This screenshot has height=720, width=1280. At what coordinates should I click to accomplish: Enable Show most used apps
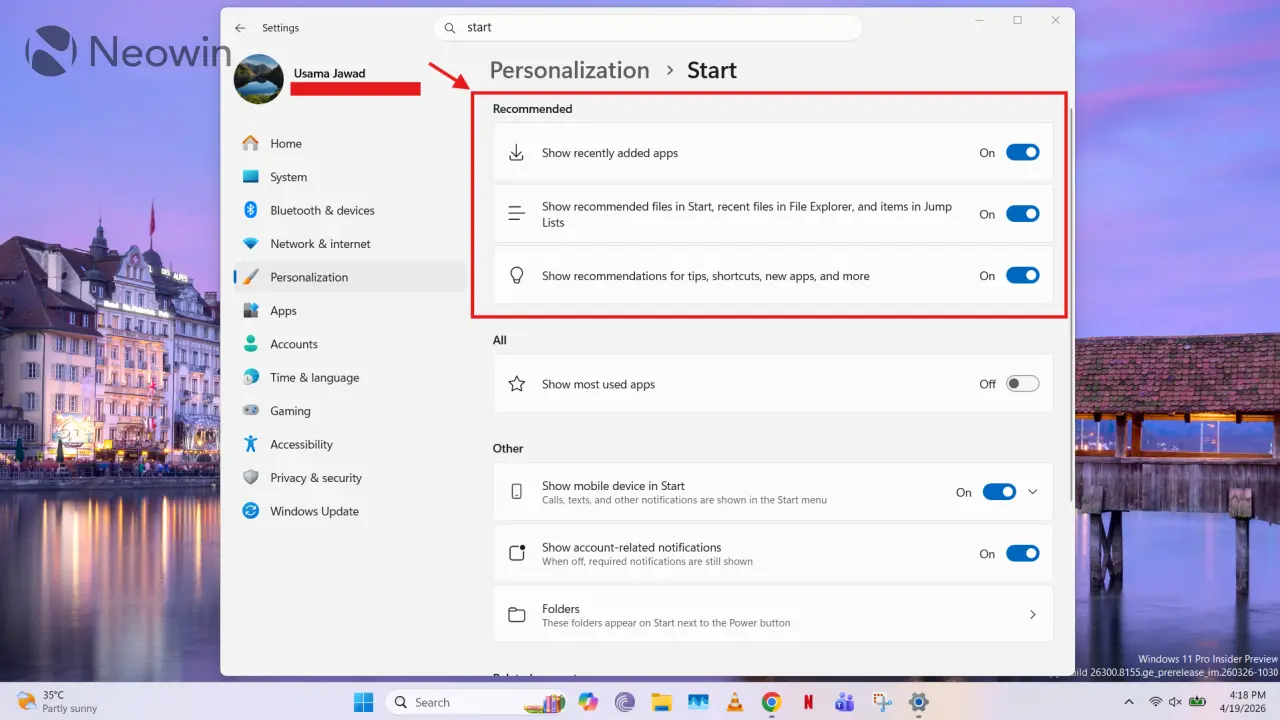coord(1022,383)
